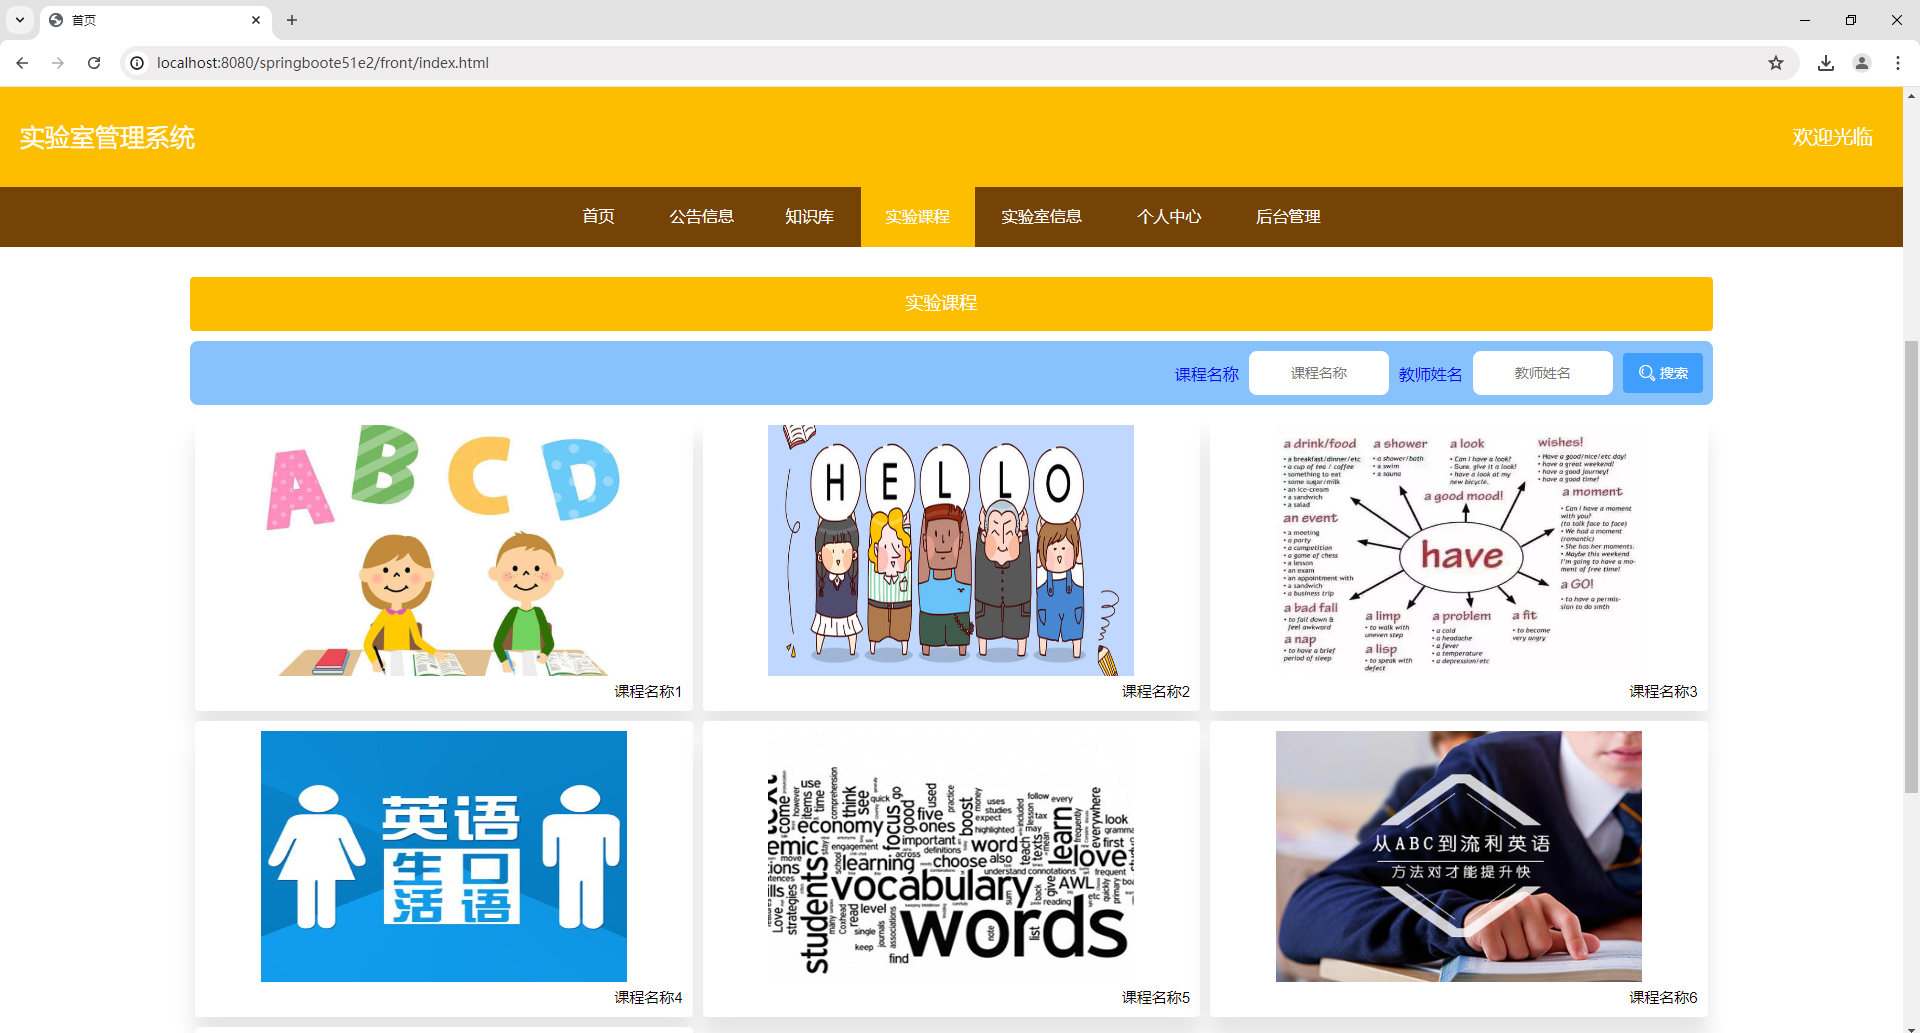Viewport: 1920px width, 1033px height.
Task: Click inside the 教师姓名 input field
Action: tap(1541, 372)
